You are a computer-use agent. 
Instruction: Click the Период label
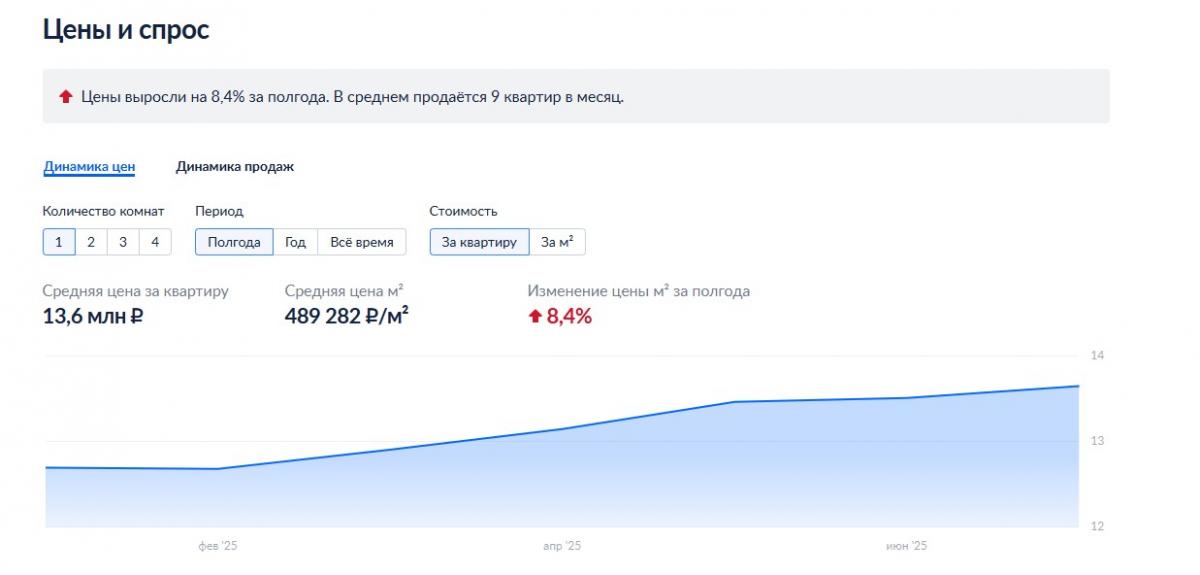pyautogui.click(x=219, y=211)
